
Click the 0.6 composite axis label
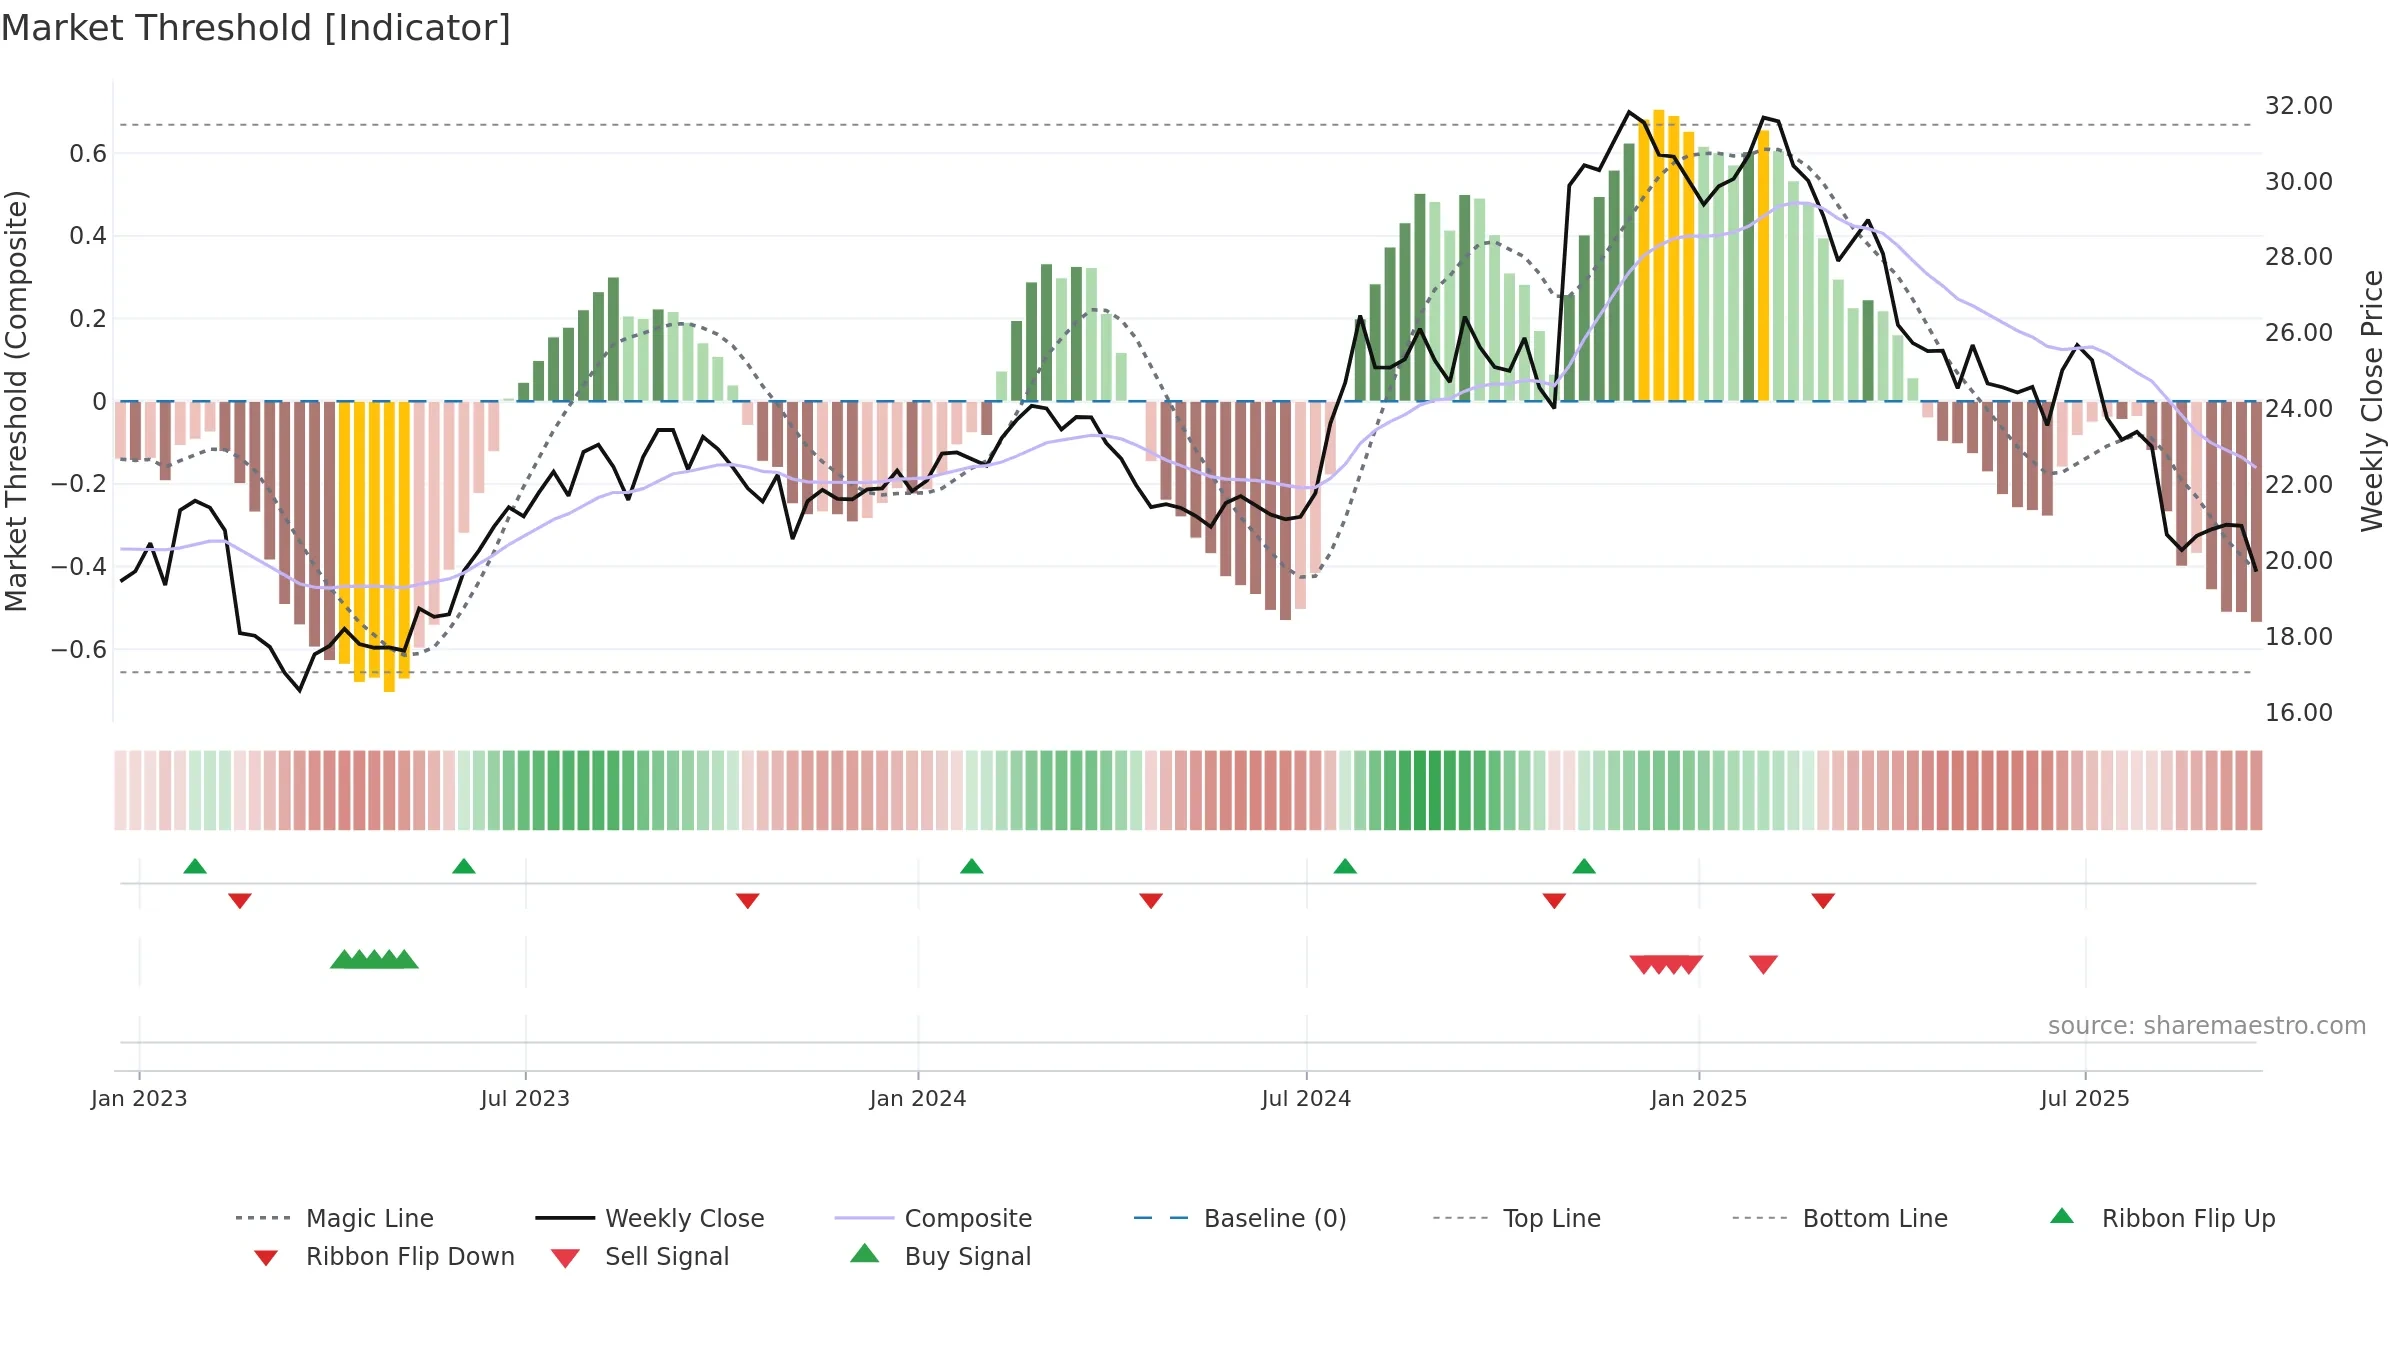point(88,154)
